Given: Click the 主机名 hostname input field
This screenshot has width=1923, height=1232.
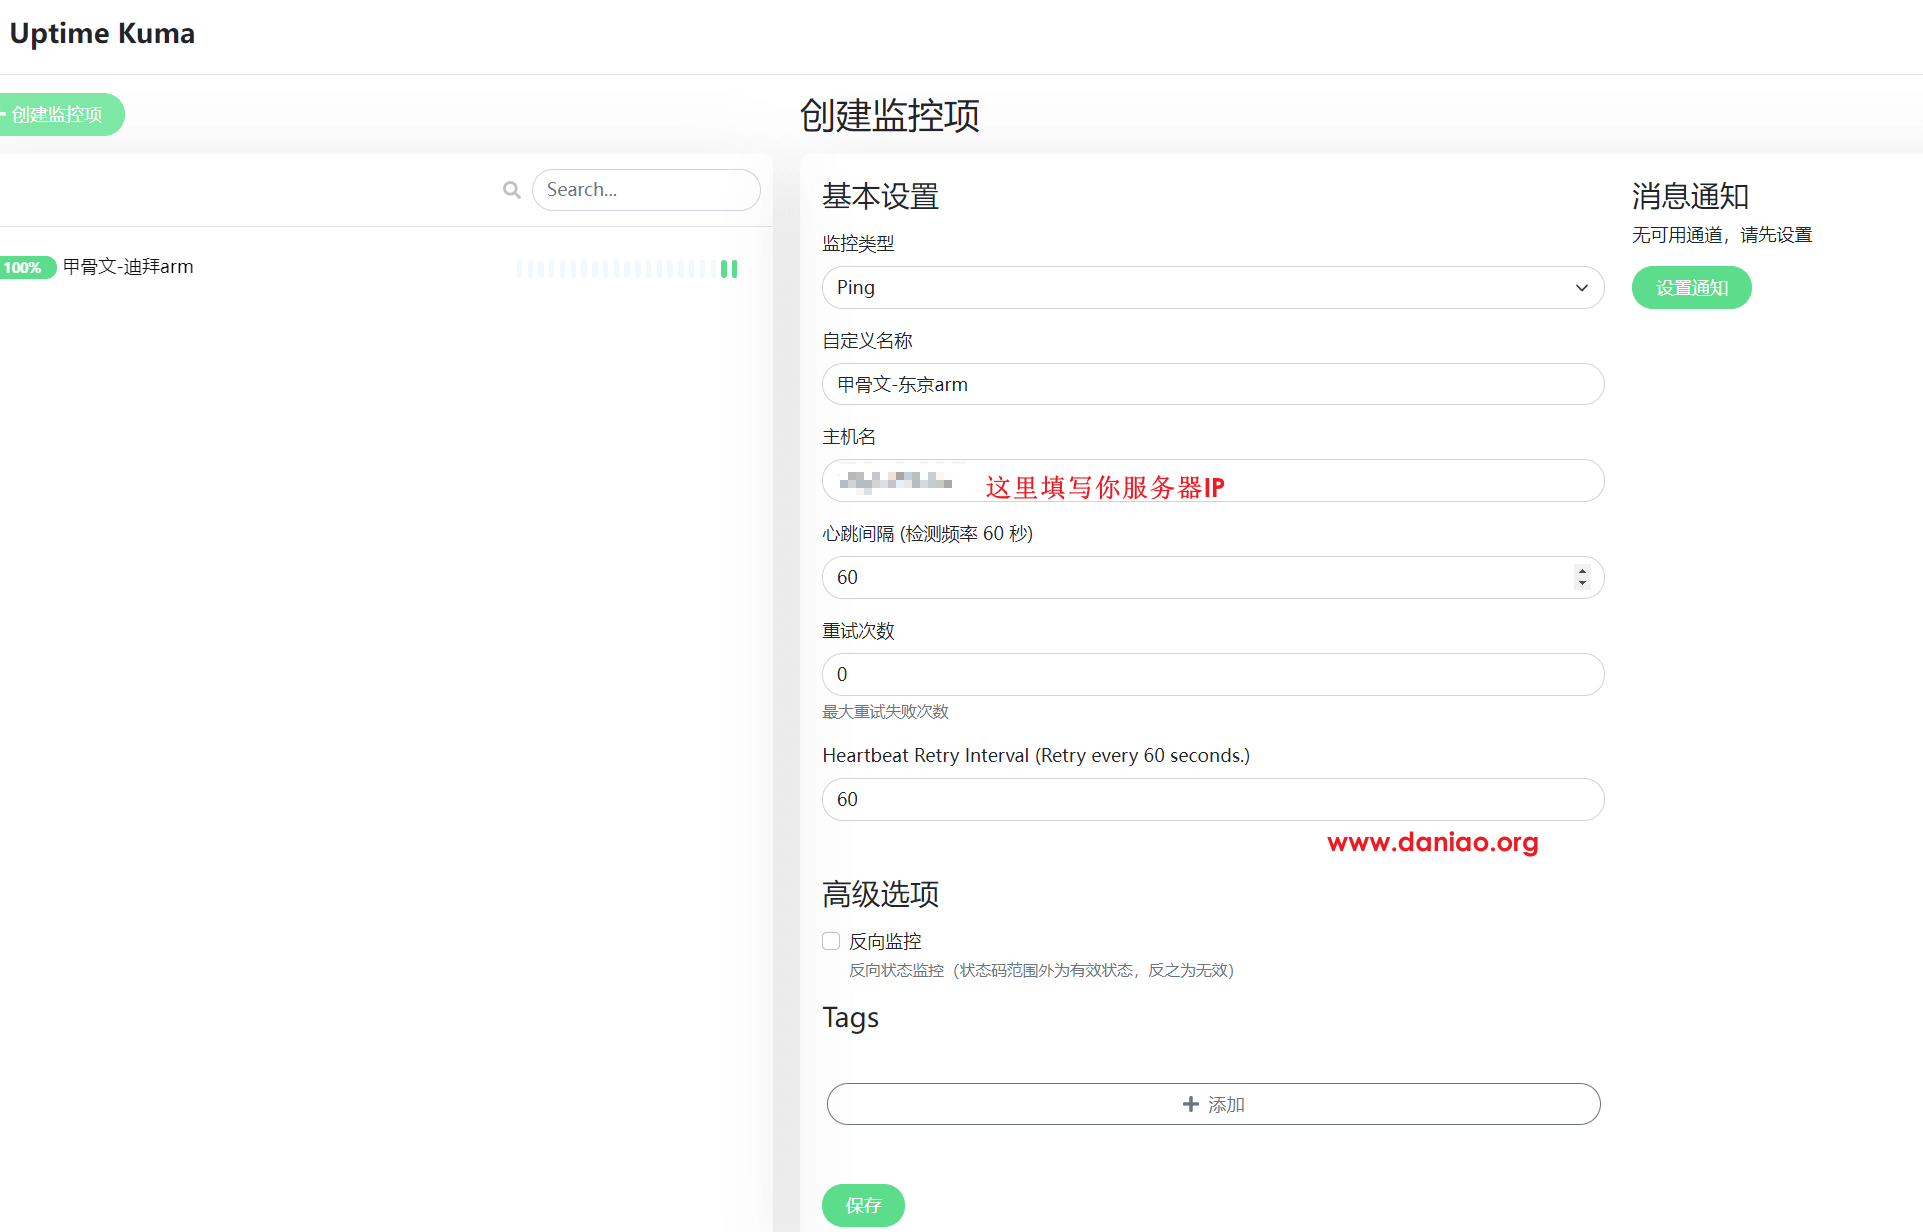Looking at the screenshot, I should [x=1400, y=482].
